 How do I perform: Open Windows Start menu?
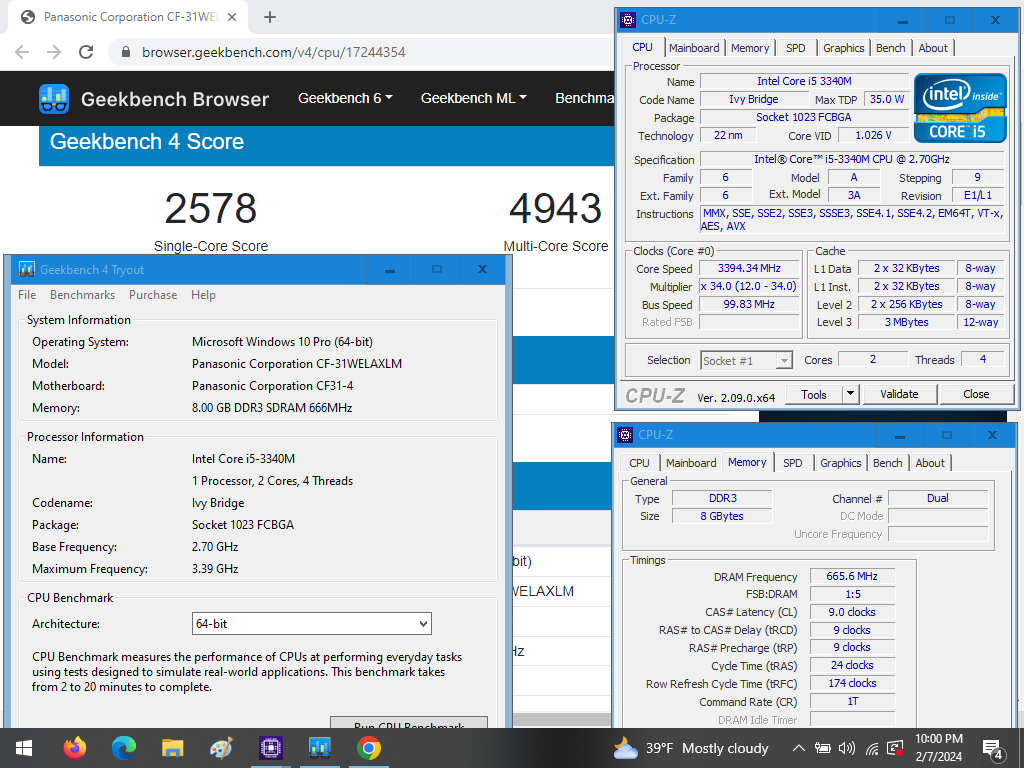[x=24, y=748]
